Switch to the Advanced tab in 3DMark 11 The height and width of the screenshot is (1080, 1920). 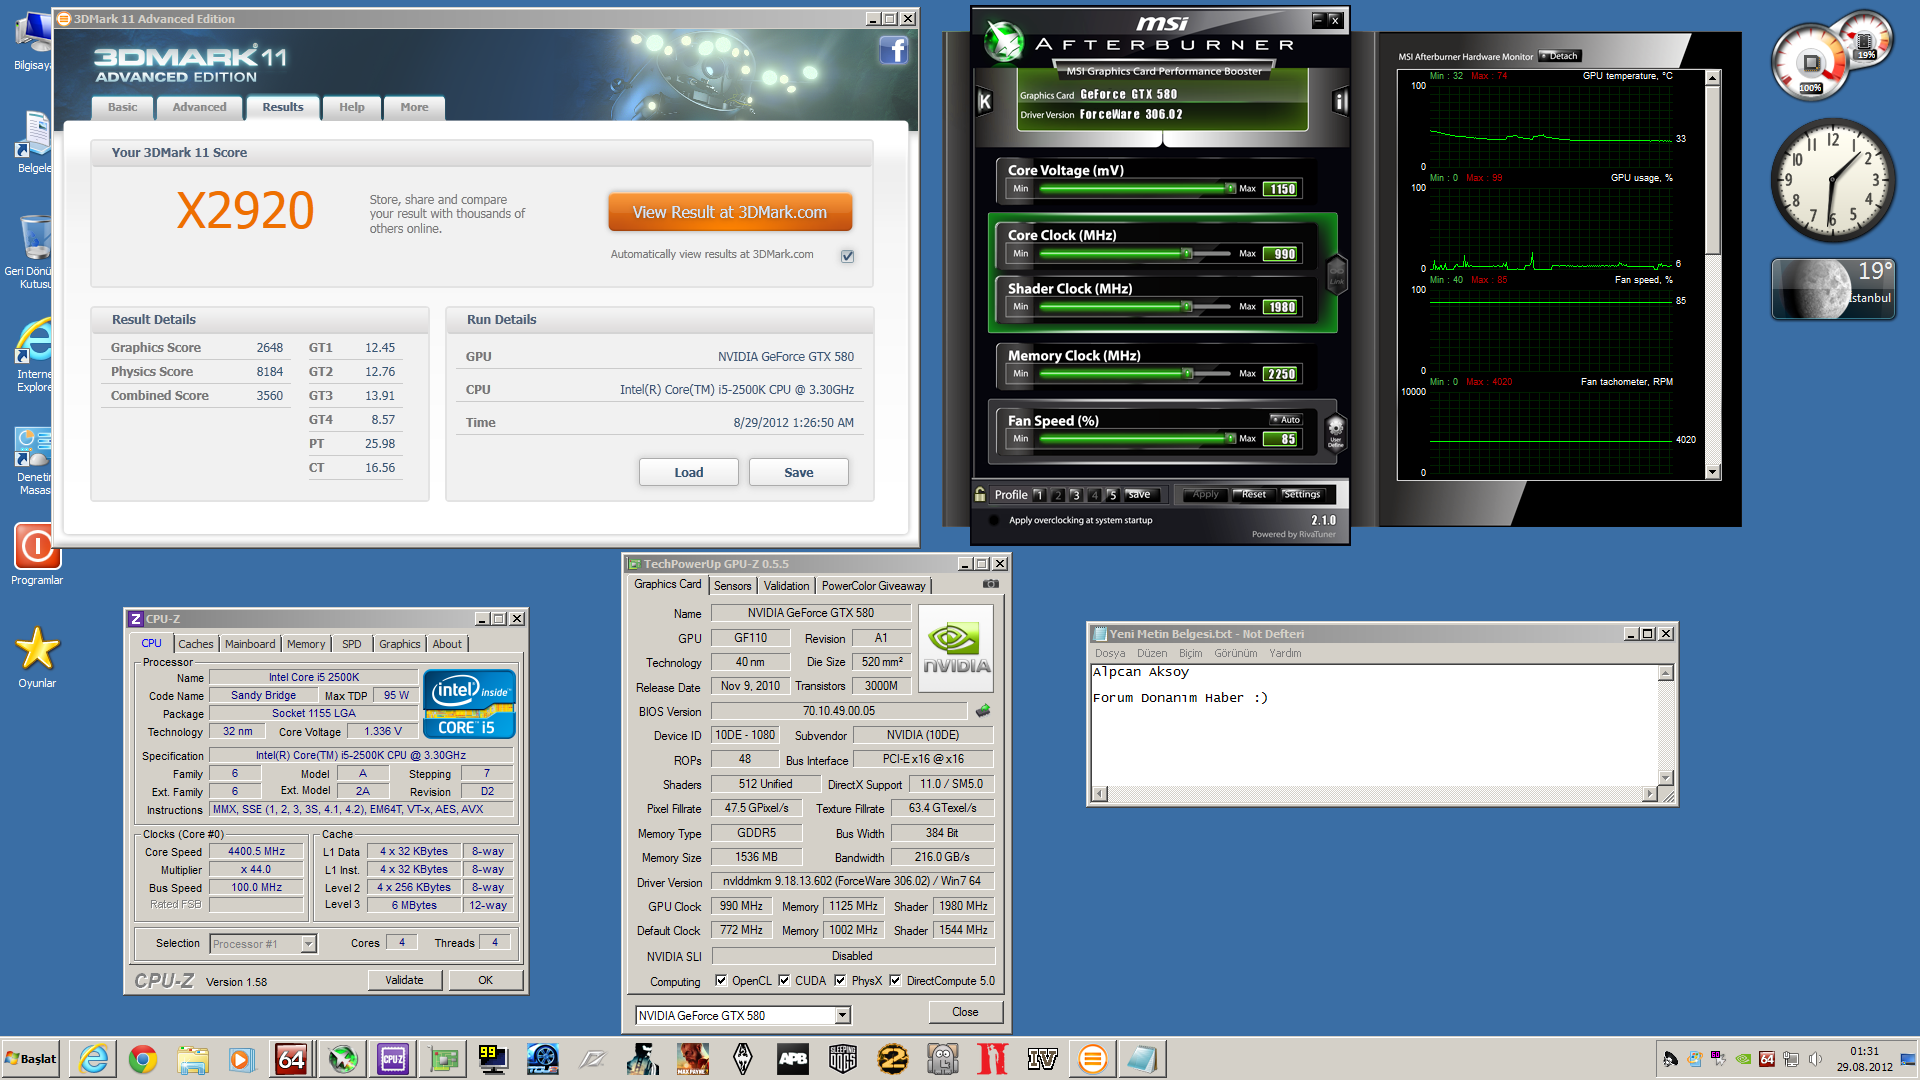tap(199, 107)
